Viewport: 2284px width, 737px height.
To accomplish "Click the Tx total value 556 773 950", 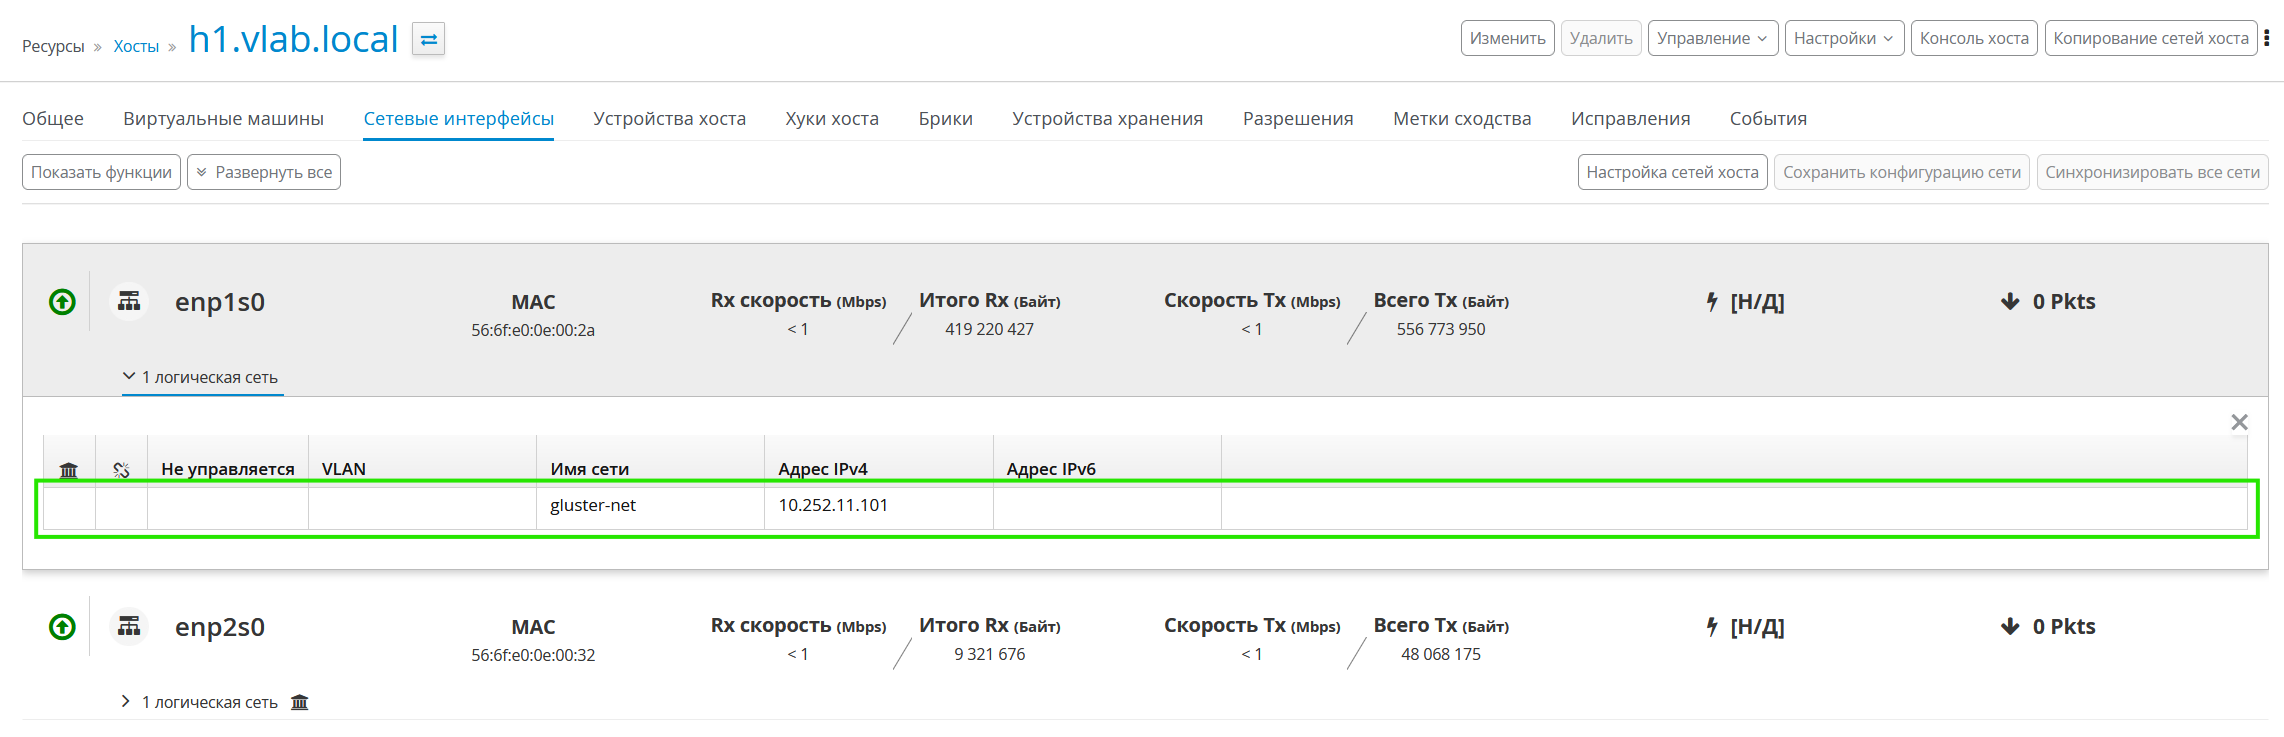I will coord(1441,329).
